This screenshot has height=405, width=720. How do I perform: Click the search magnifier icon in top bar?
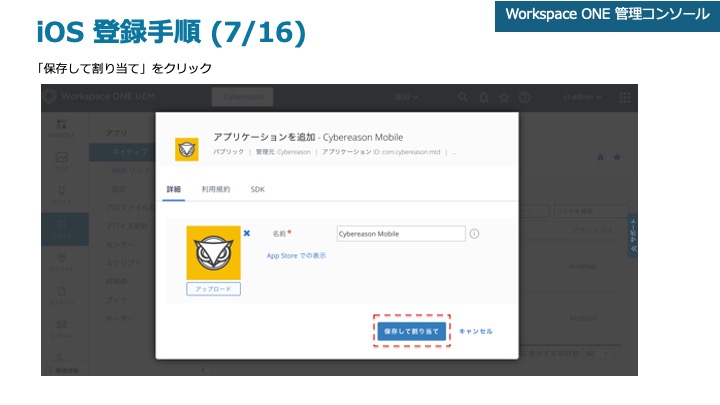463,97
